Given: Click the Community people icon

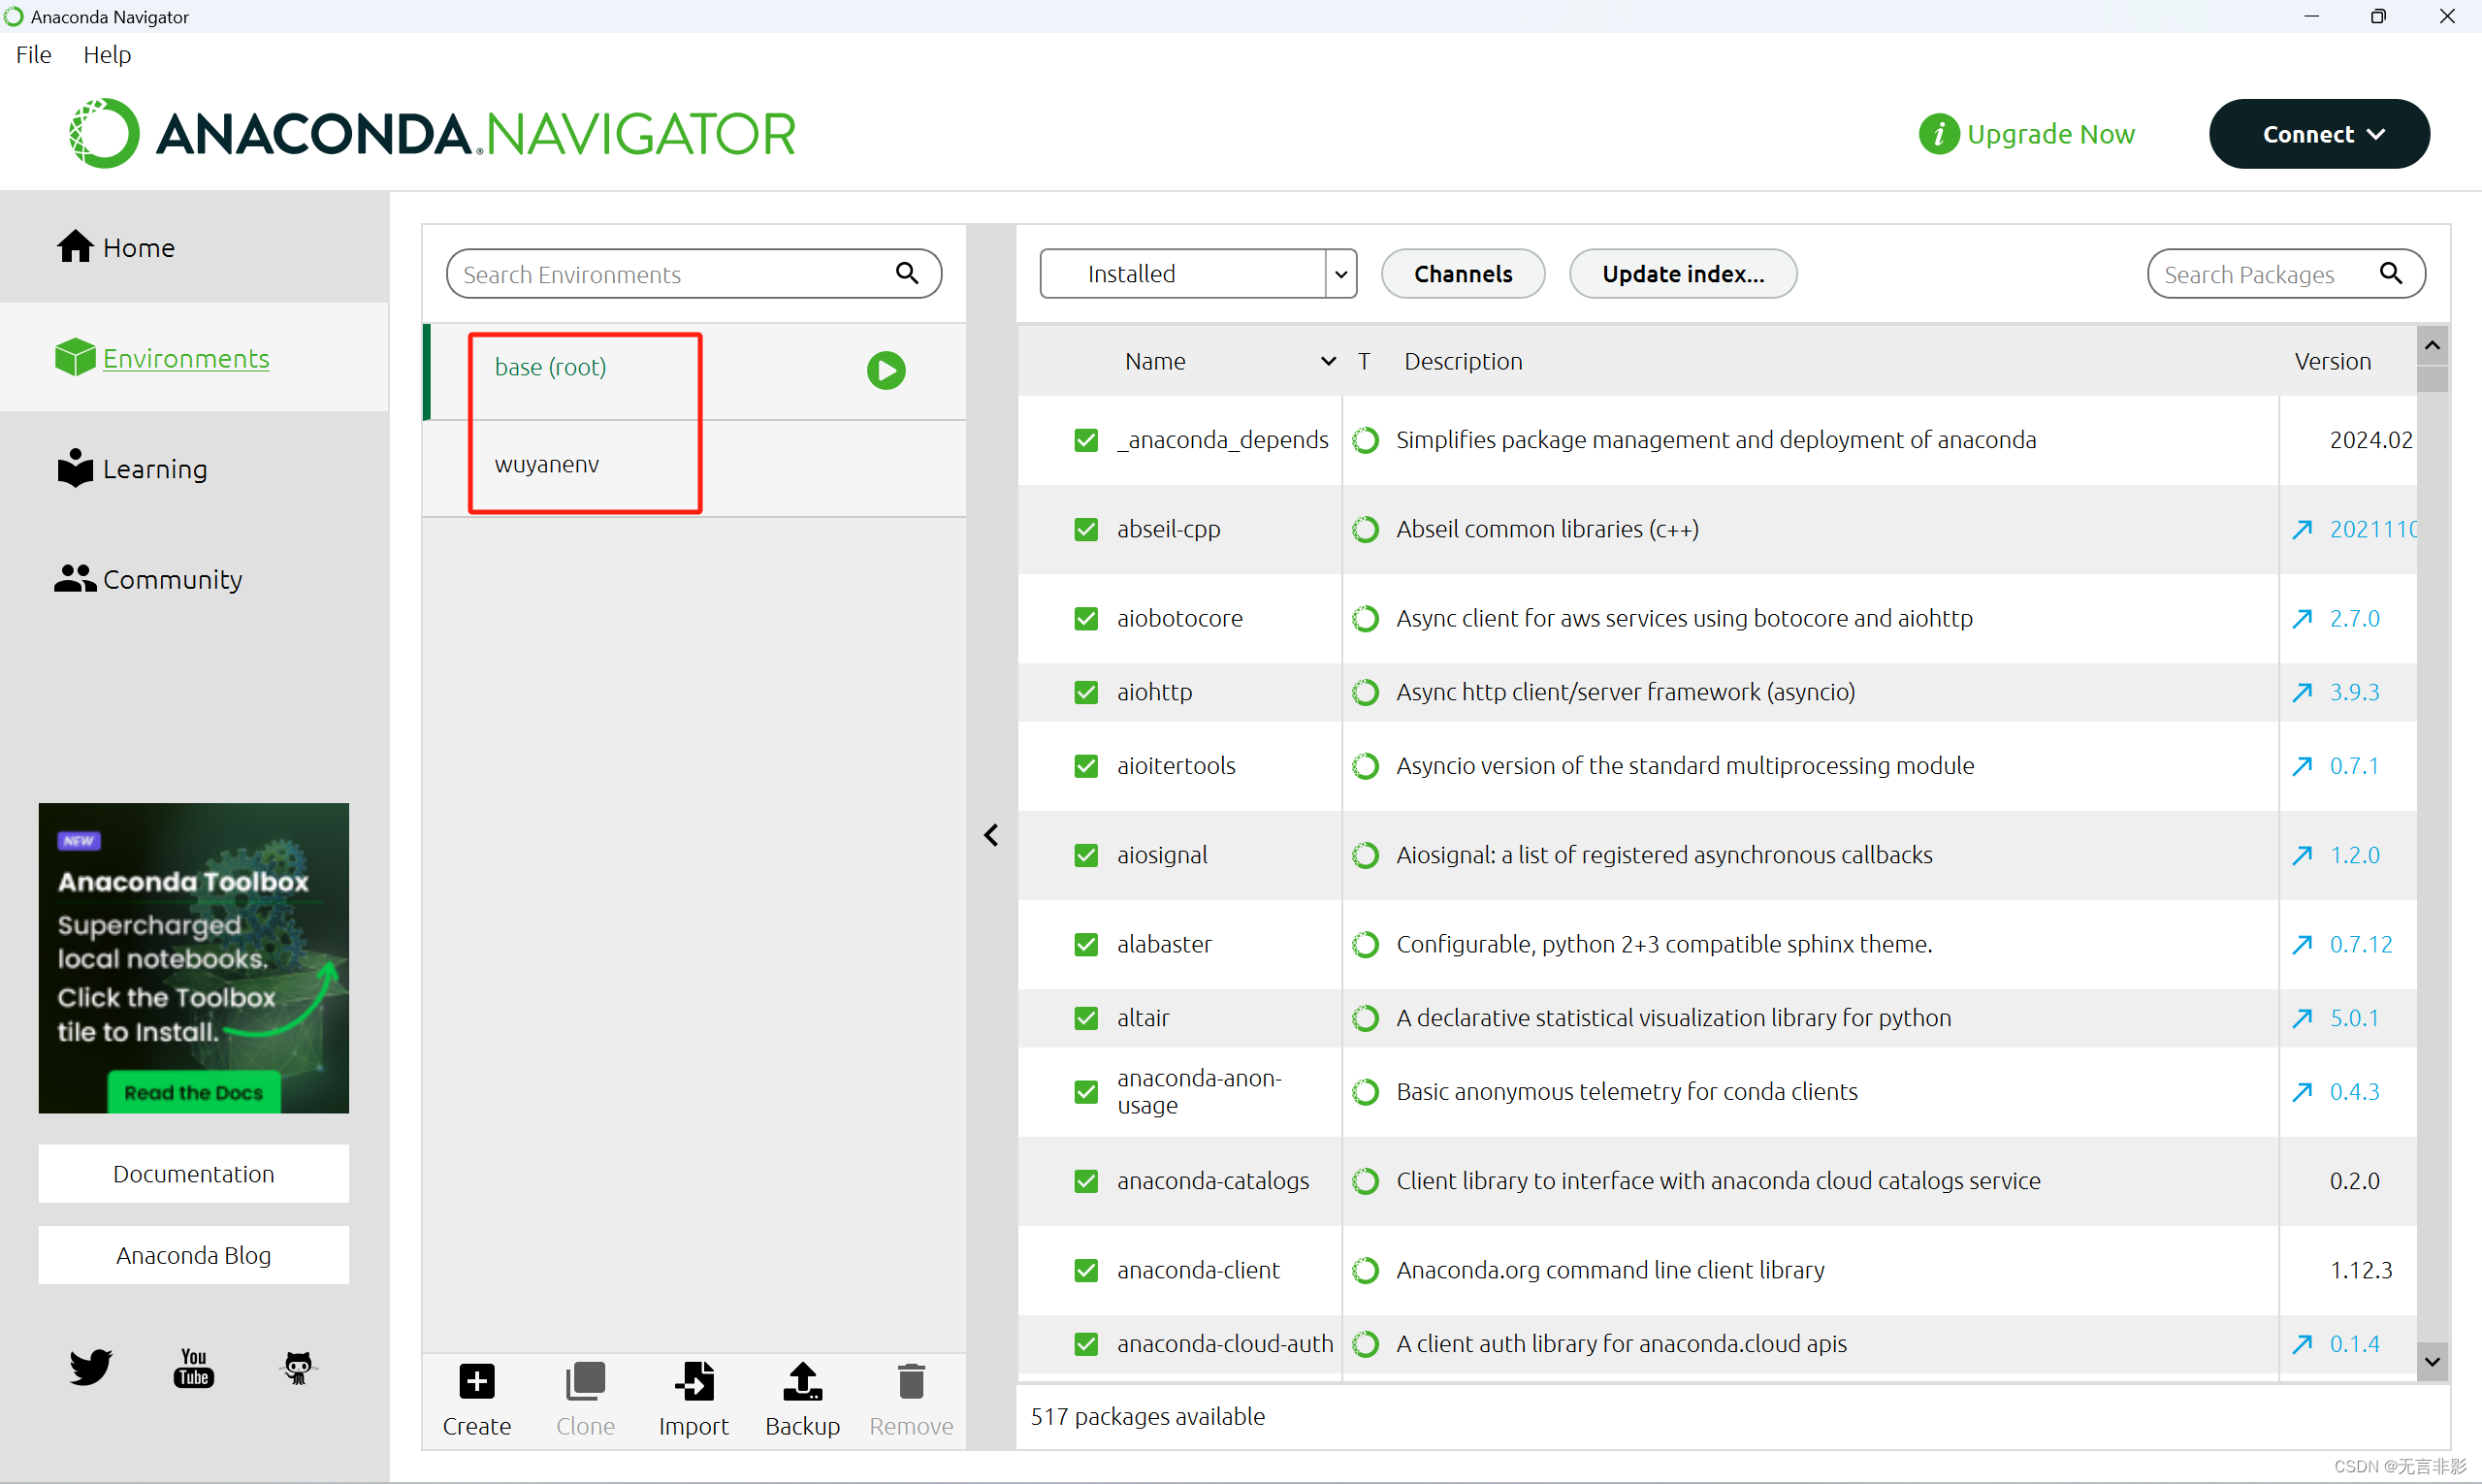Looking at the screenshot, I should (x=75, y=578).
